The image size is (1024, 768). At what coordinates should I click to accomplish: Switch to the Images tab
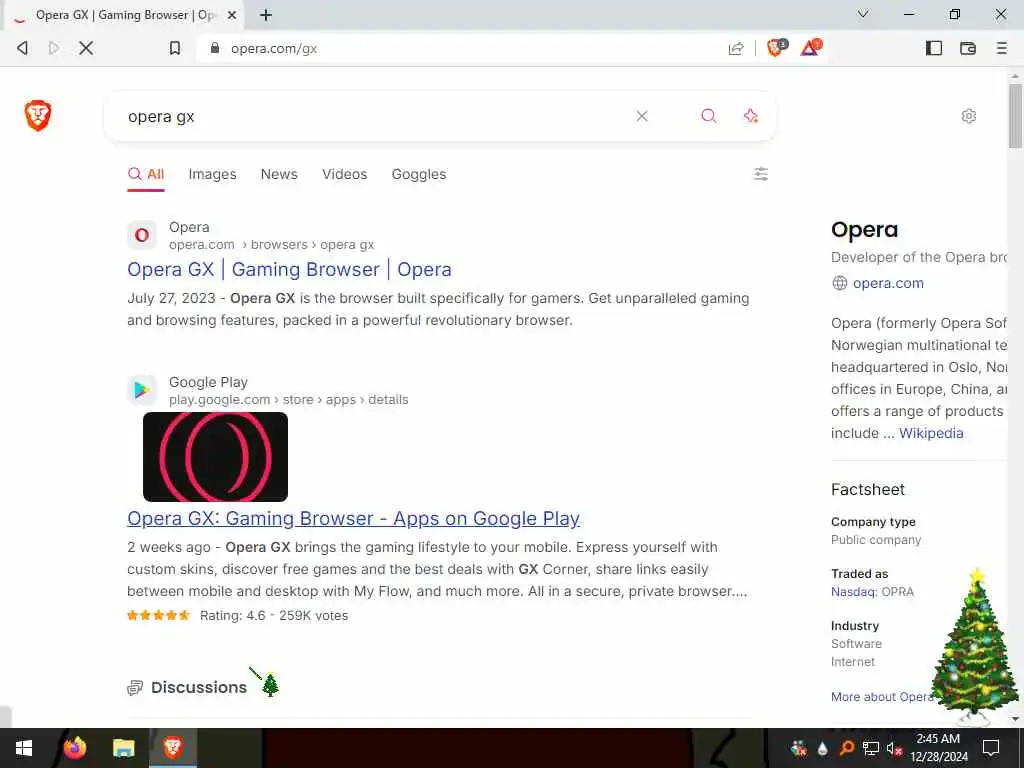tap(212, 174)
